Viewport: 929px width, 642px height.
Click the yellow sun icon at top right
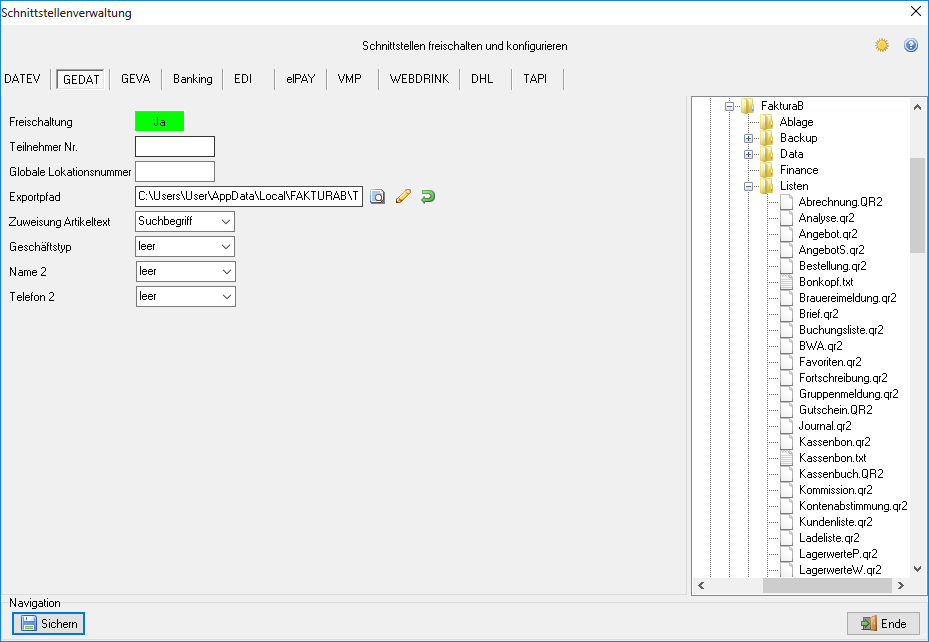pos(882,45)
